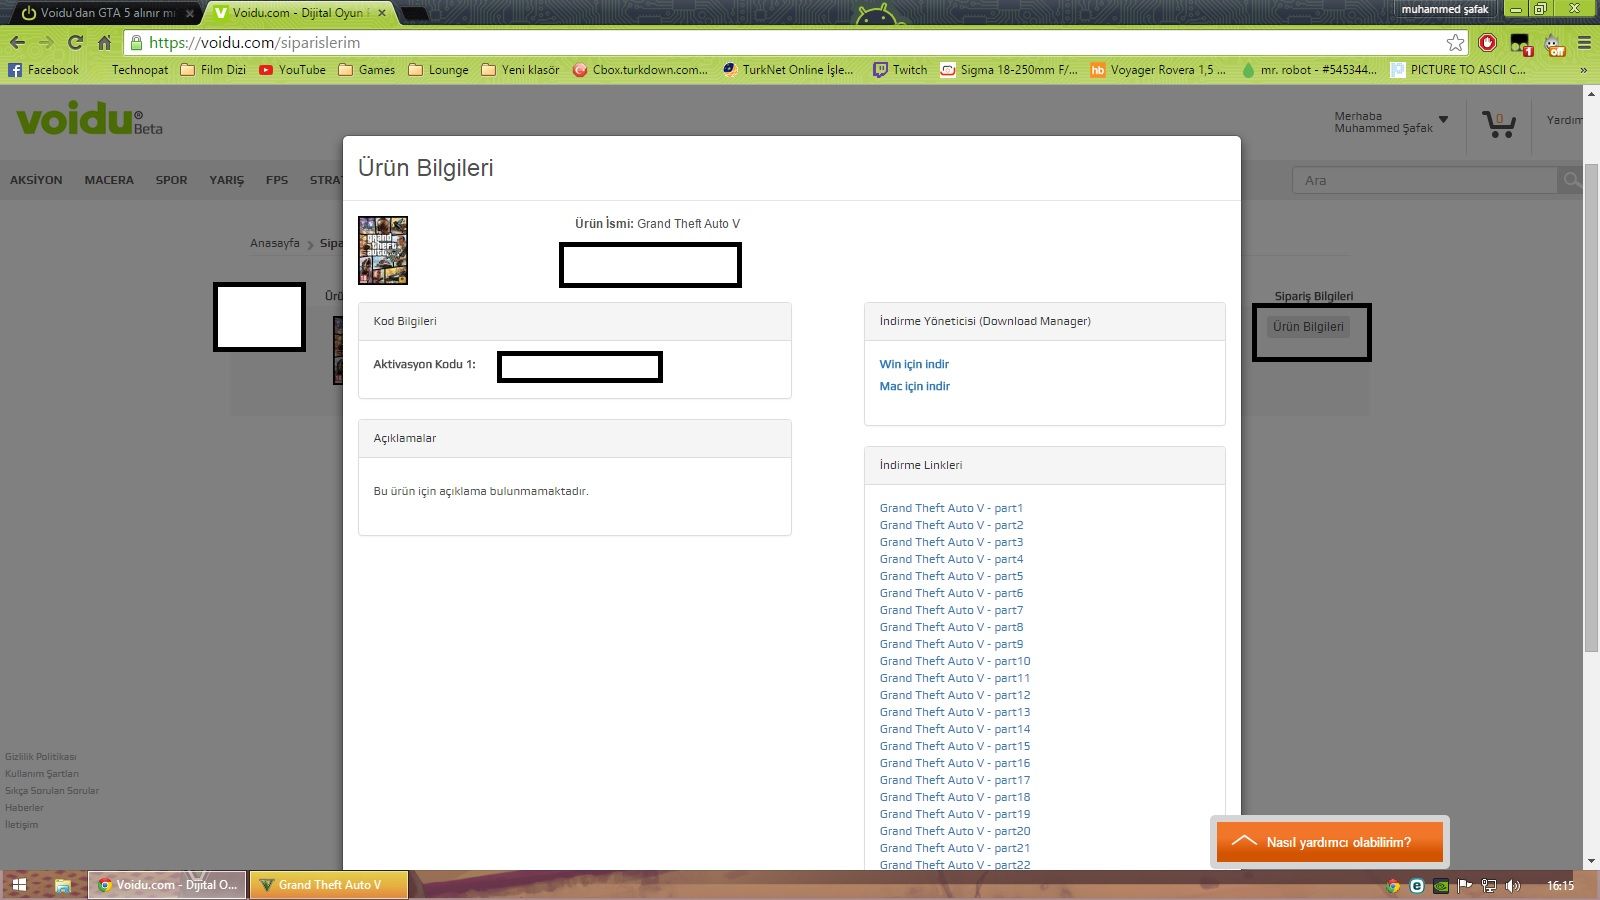The height and width of the screenshot is (900, 1600).
Task: Open the muhammed şafak Chrome profile button
Action: (1445, 9)
